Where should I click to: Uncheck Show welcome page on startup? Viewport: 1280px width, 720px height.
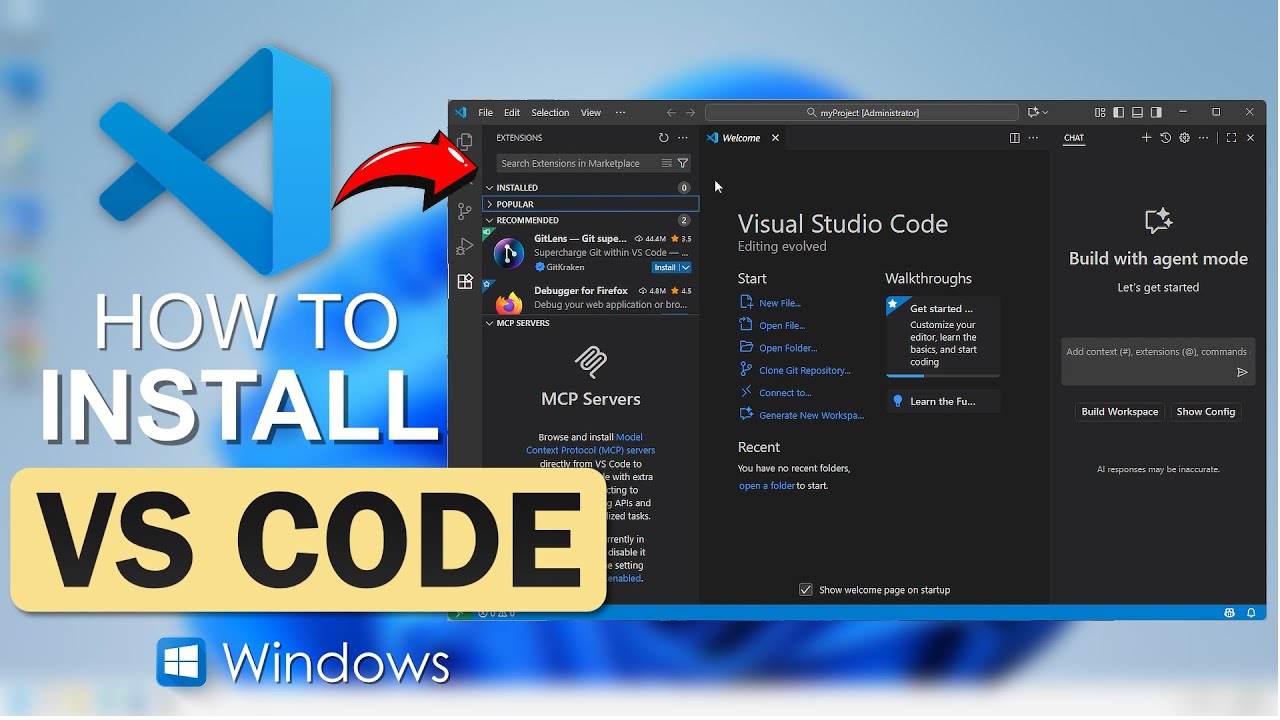(x=806, y=590)
